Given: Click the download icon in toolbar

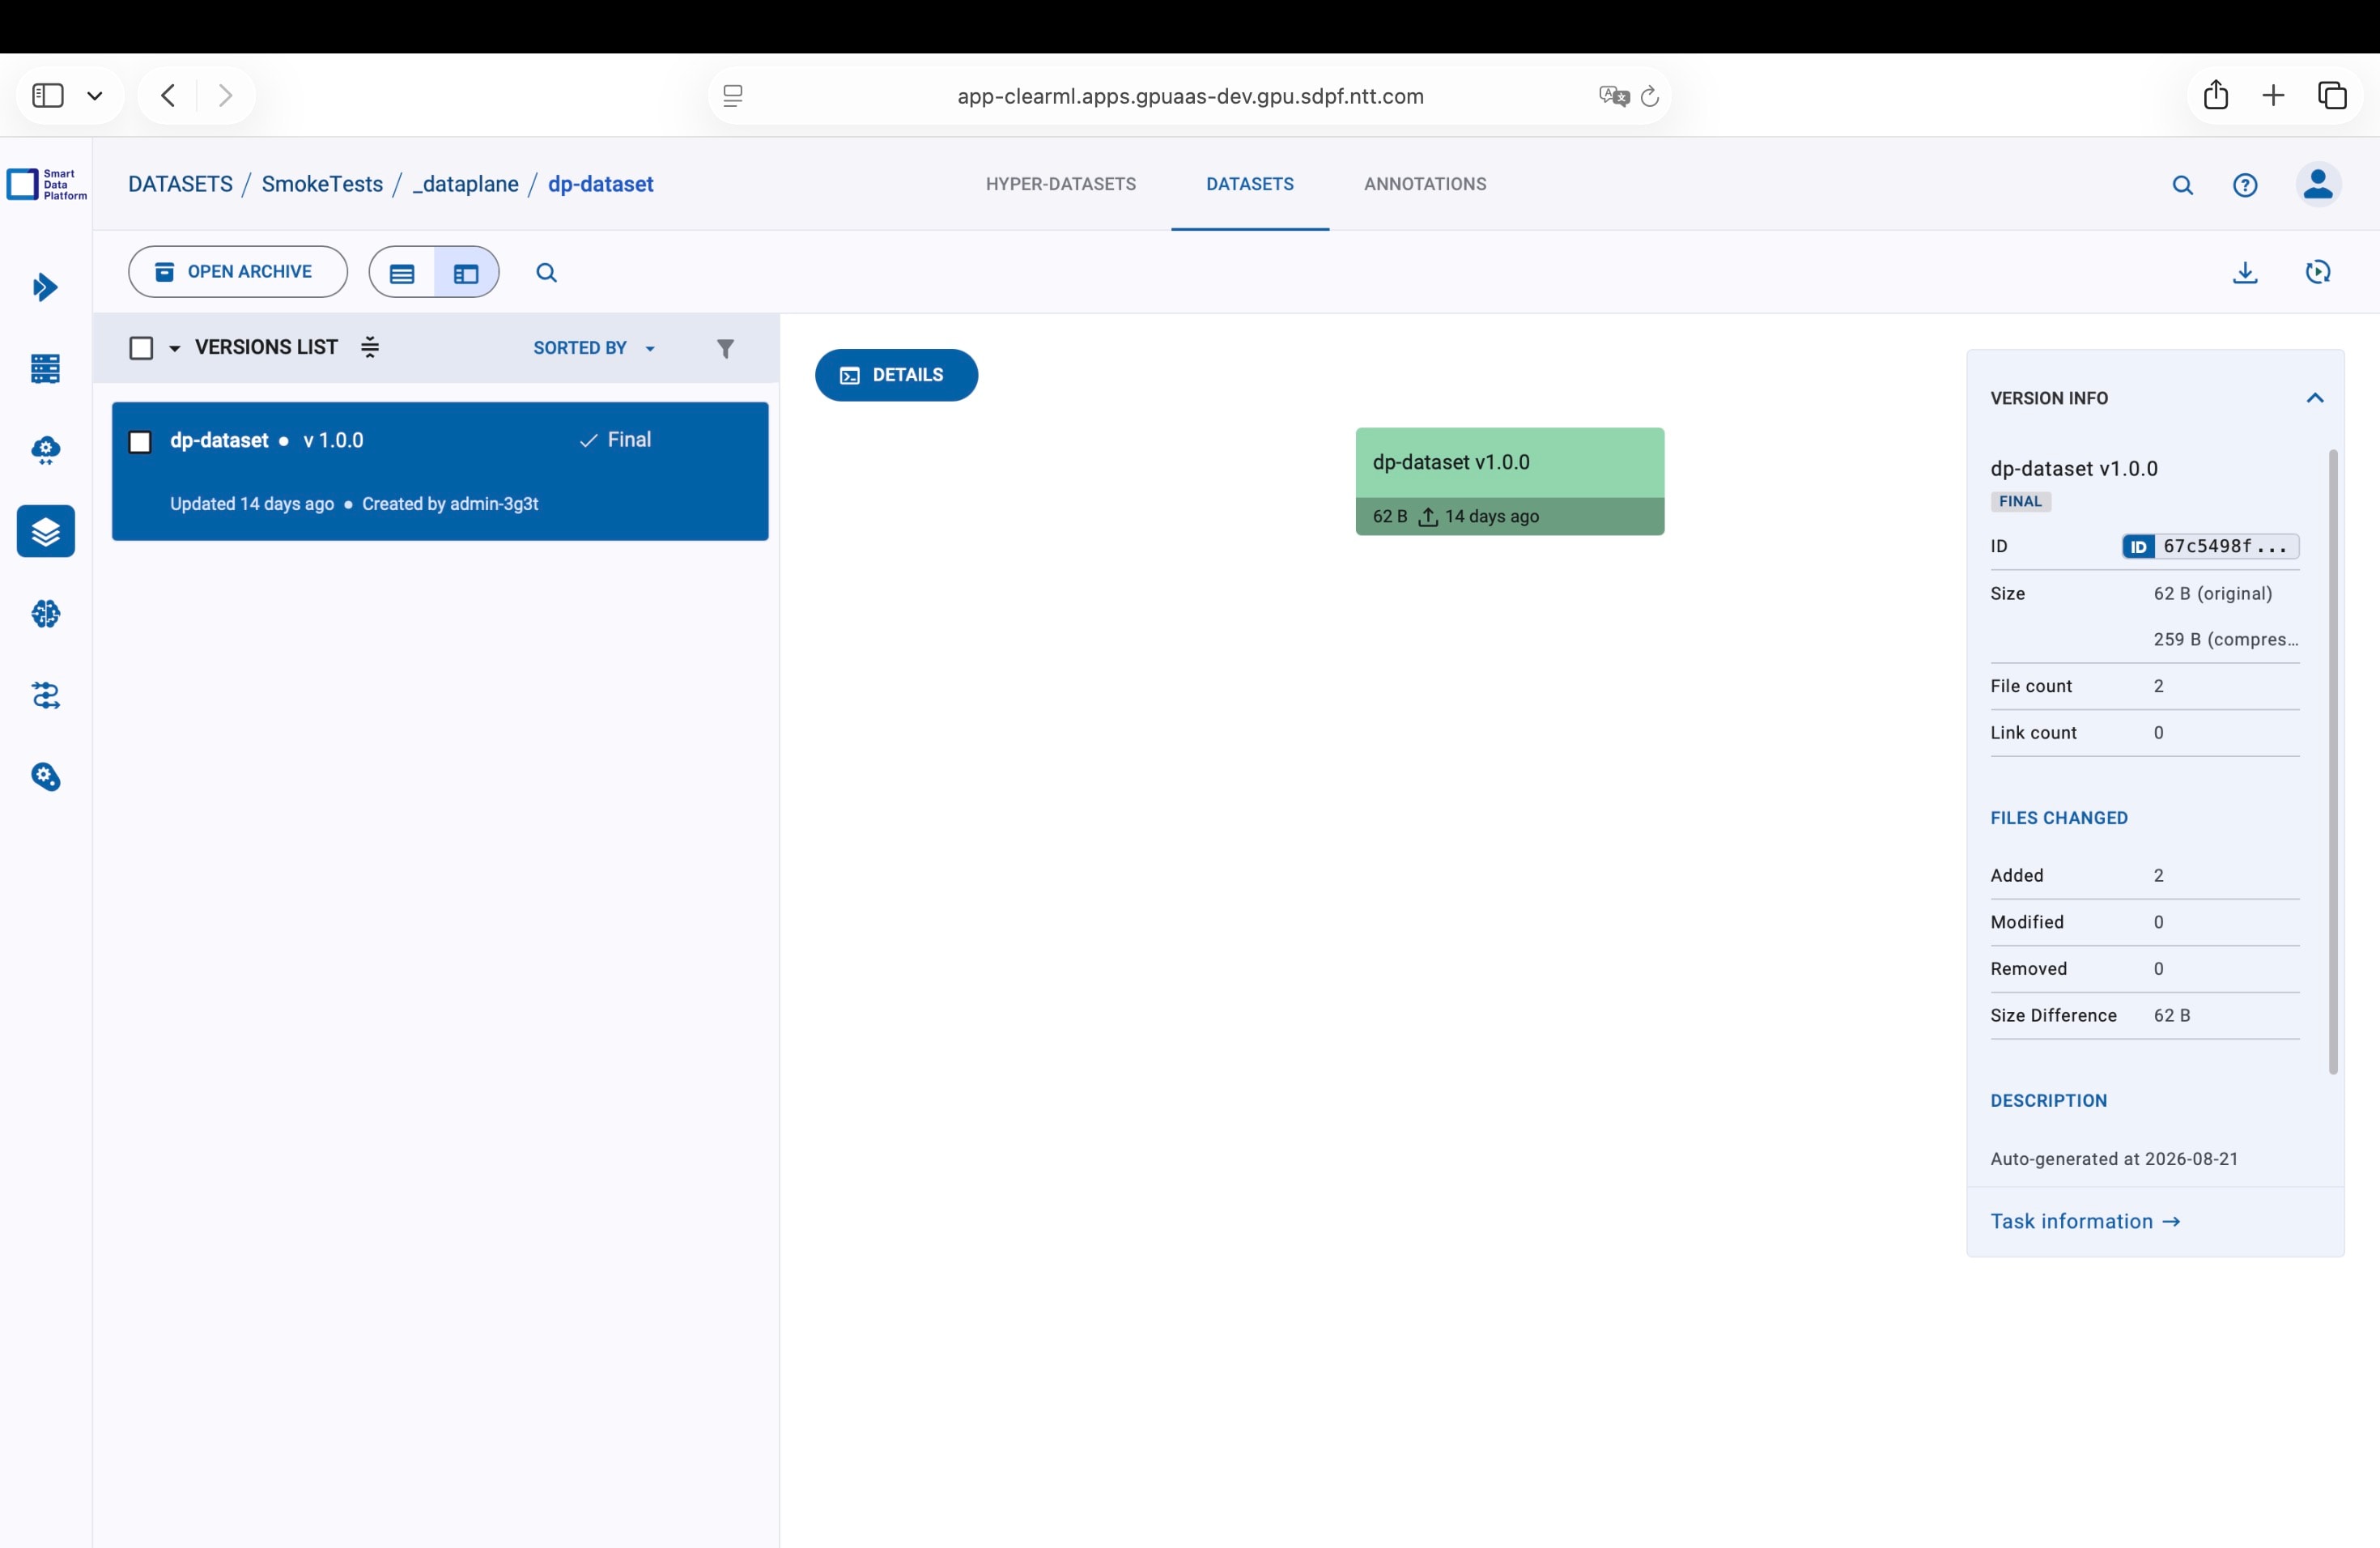Looking at the screenshot, I should (x=2245, y=272).
